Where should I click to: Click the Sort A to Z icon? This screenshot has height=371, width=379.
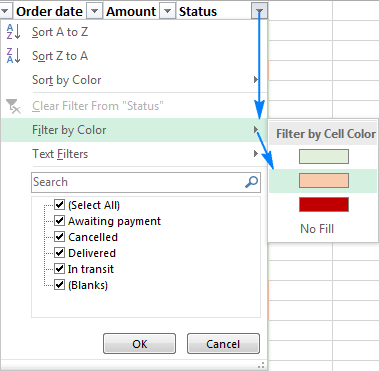pos(13,32)
